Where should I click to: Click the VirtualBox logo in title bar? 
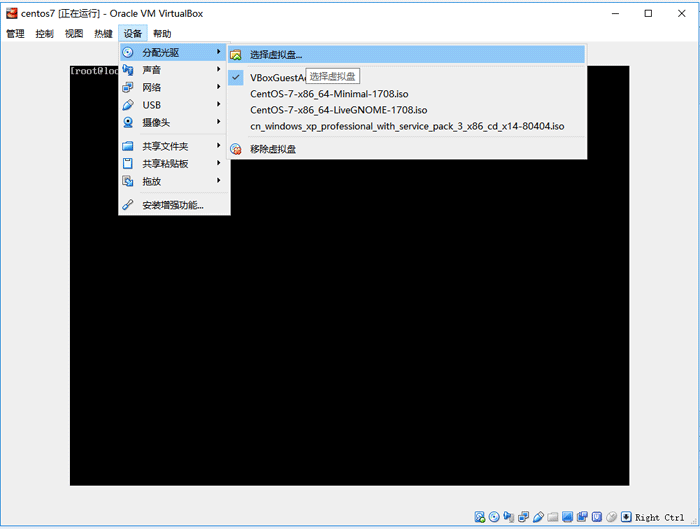pyautogui.click(x=12, y=13)
